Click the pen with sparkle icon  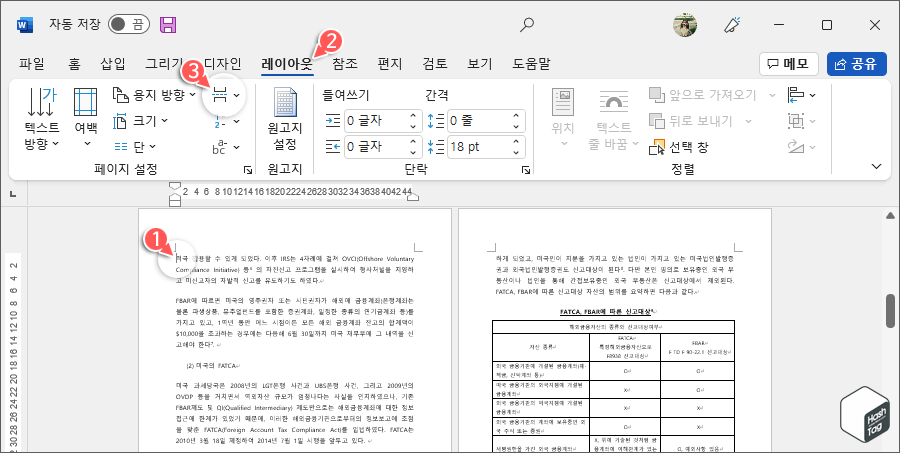pos(731,24)
